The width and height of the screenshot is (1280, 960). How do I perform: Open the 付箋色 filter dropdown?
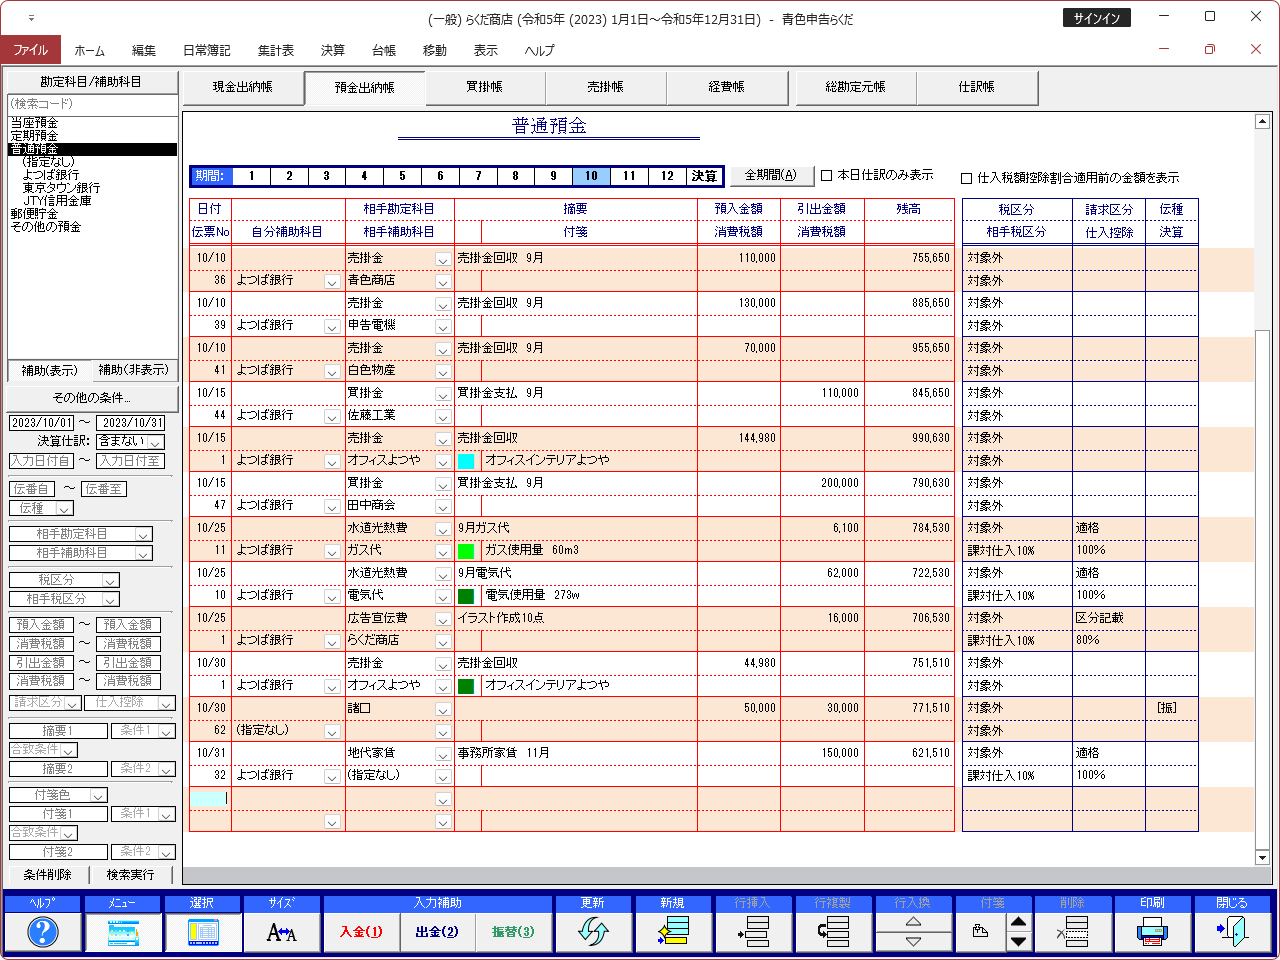tap(98, 796)
